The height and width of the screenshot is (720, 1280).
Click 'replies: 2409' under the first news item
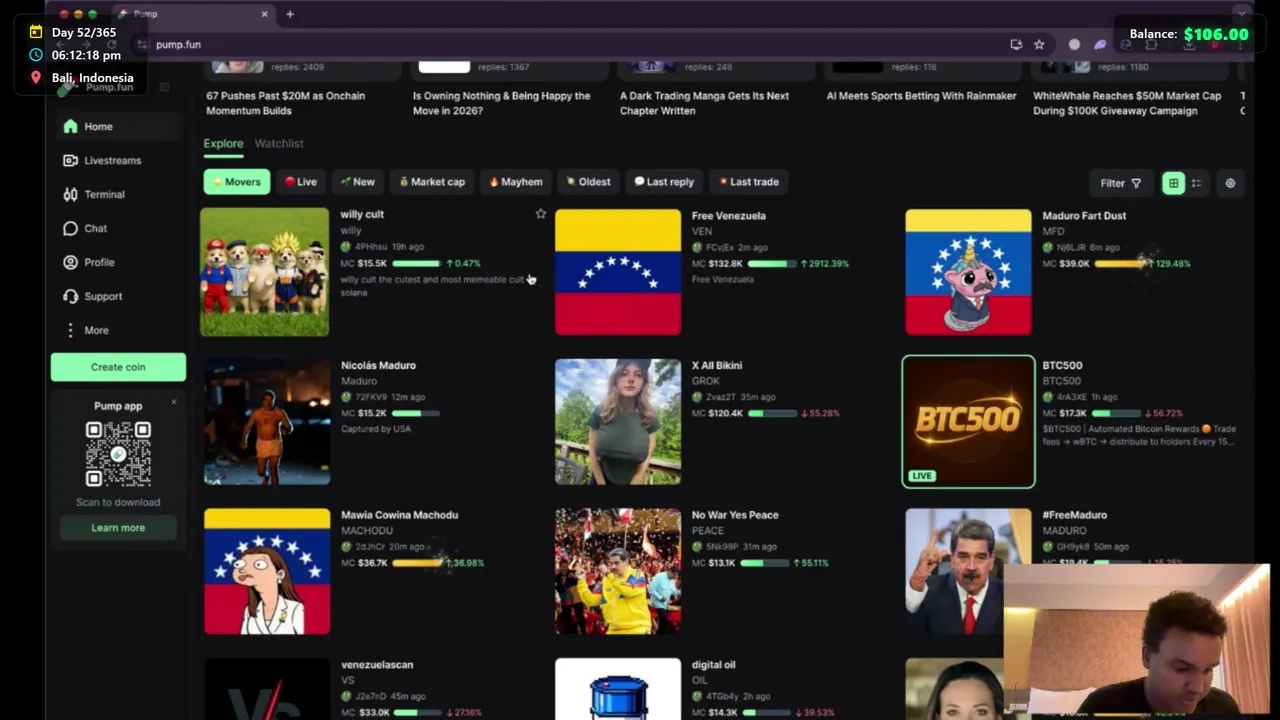[x=297, y=67]
